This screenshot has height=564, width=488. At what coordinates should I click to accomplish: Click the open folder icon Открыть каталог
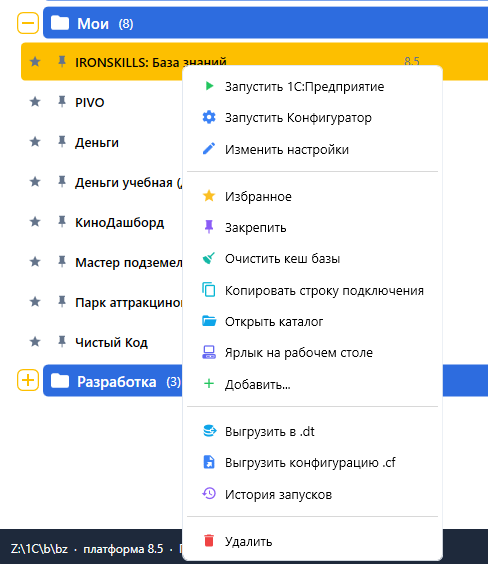[209, 321]
